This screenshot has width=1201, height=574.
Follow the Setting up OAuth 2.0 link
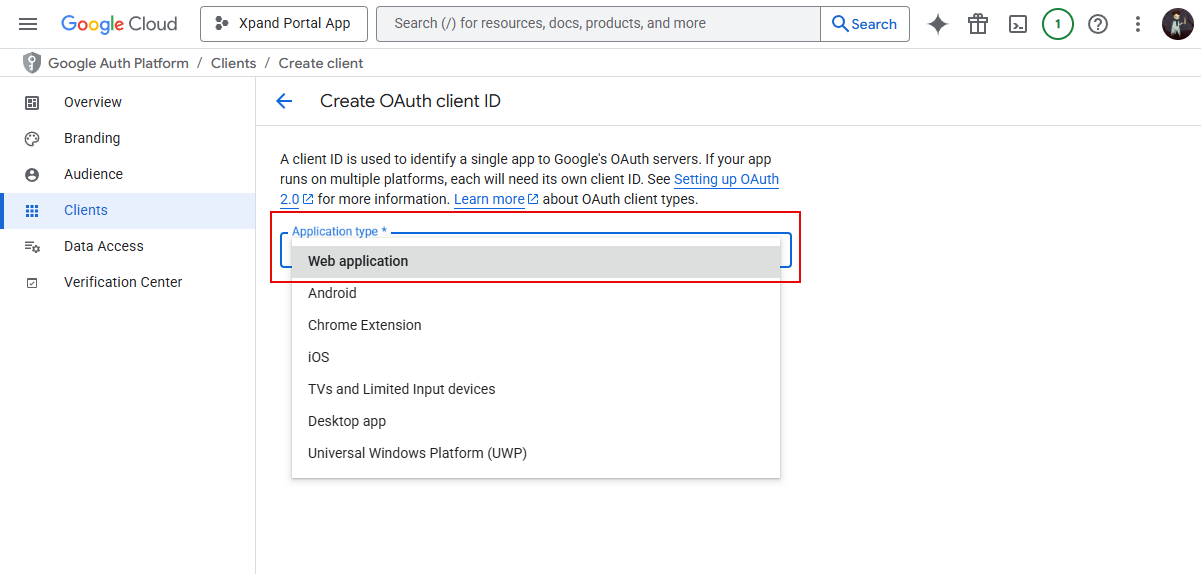point(725,180)
